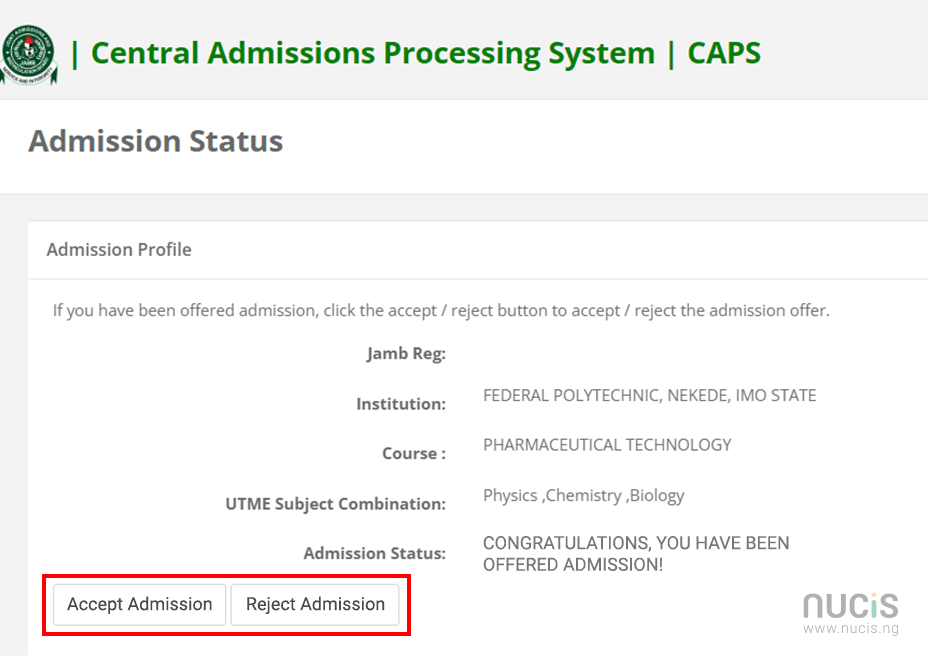Screen dimensions: 928x656
Task: Click the JAMB logo icon
Action: (x=30, y=54)
